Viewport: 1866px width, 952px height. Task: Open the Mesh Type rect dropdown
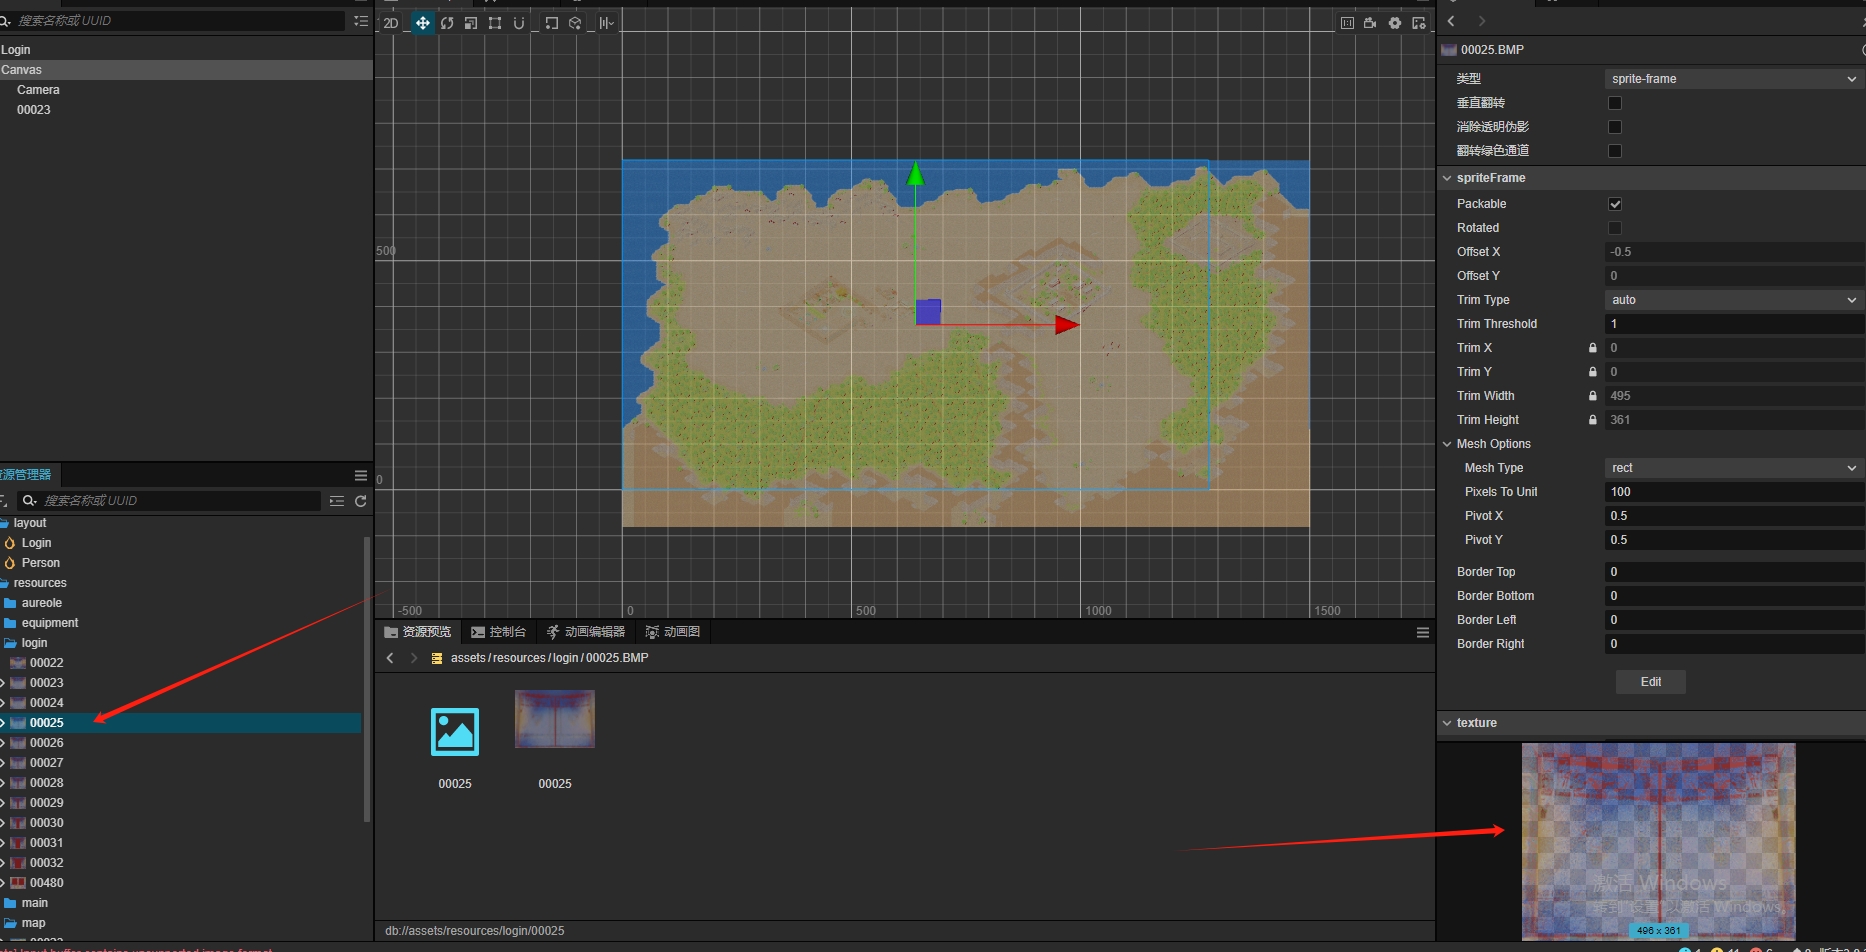1734,468
